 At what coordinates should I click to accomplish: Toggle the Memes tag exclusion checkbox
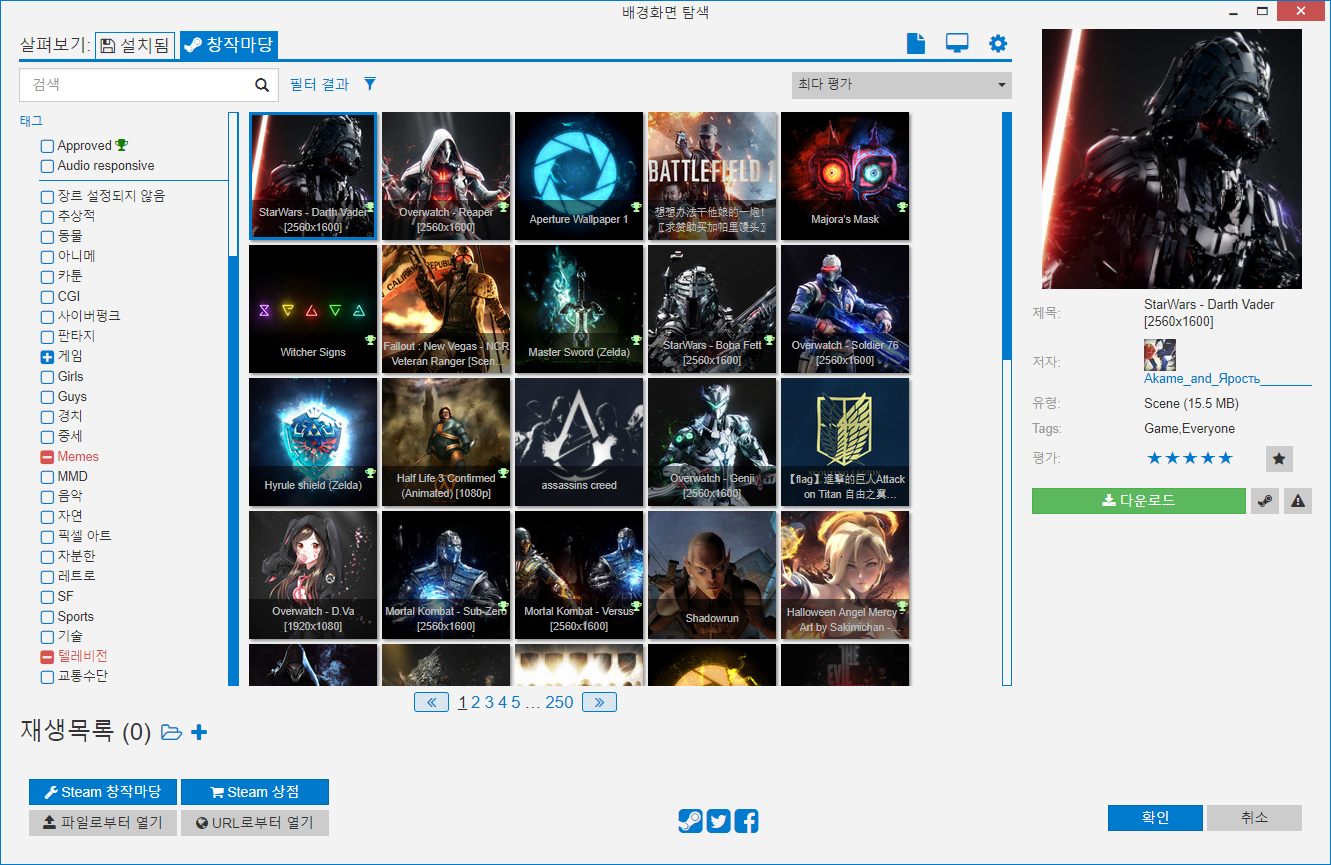click(x=47, y=456)
